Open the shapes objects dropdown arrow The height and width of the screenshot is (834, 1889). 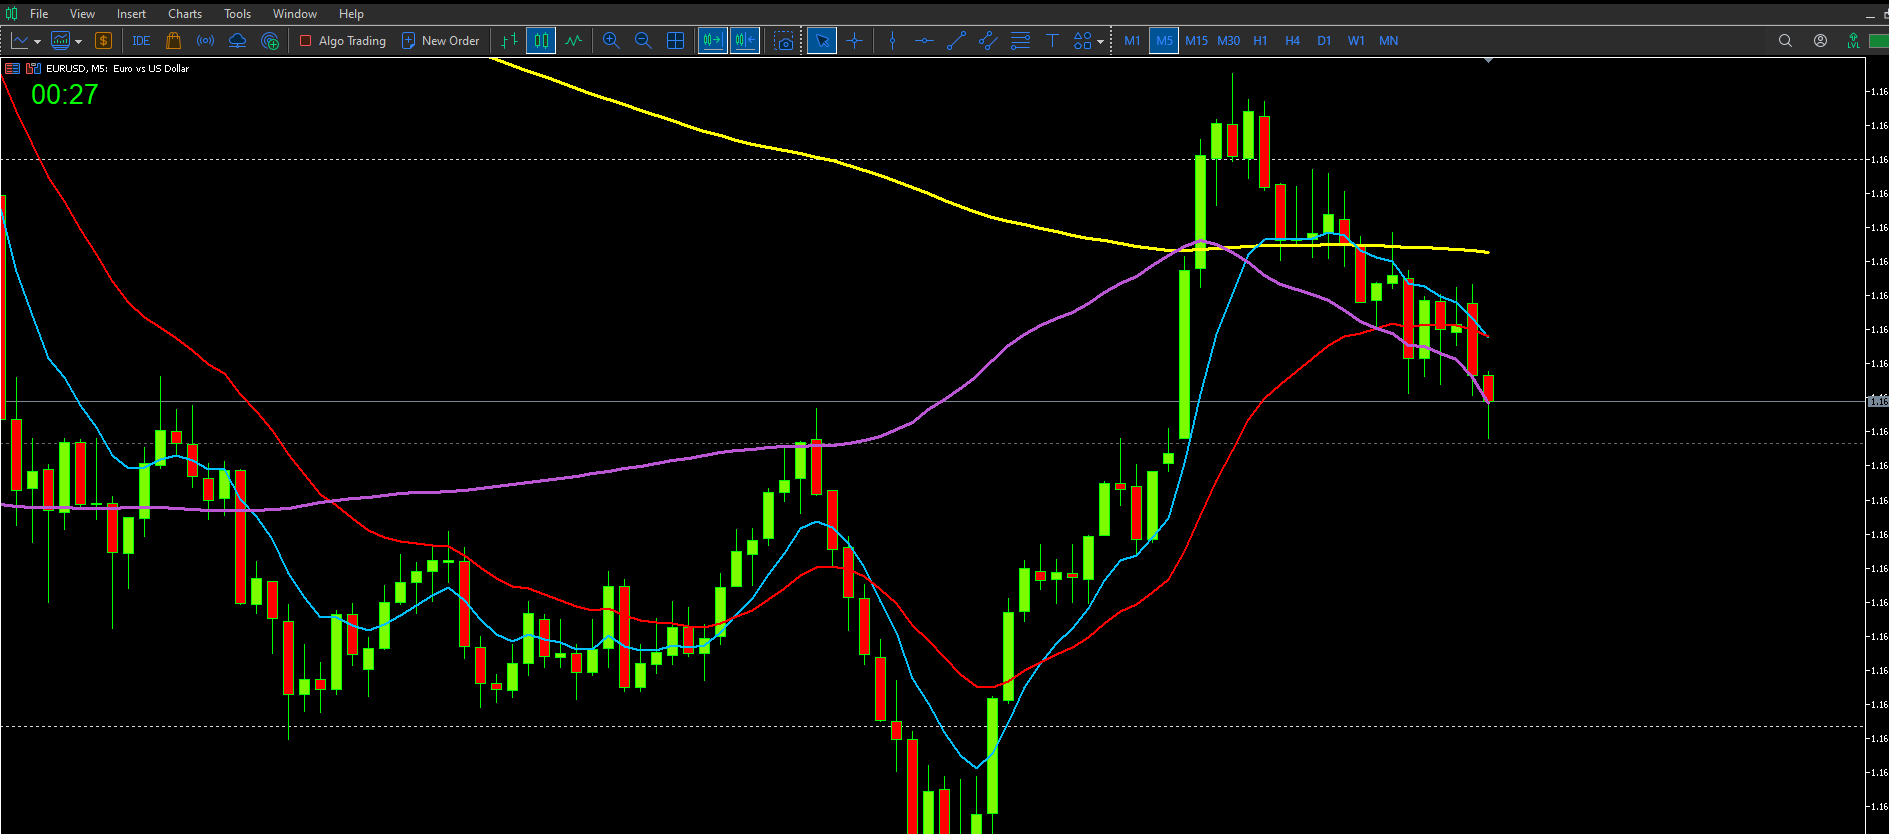tap(1100, 42)
